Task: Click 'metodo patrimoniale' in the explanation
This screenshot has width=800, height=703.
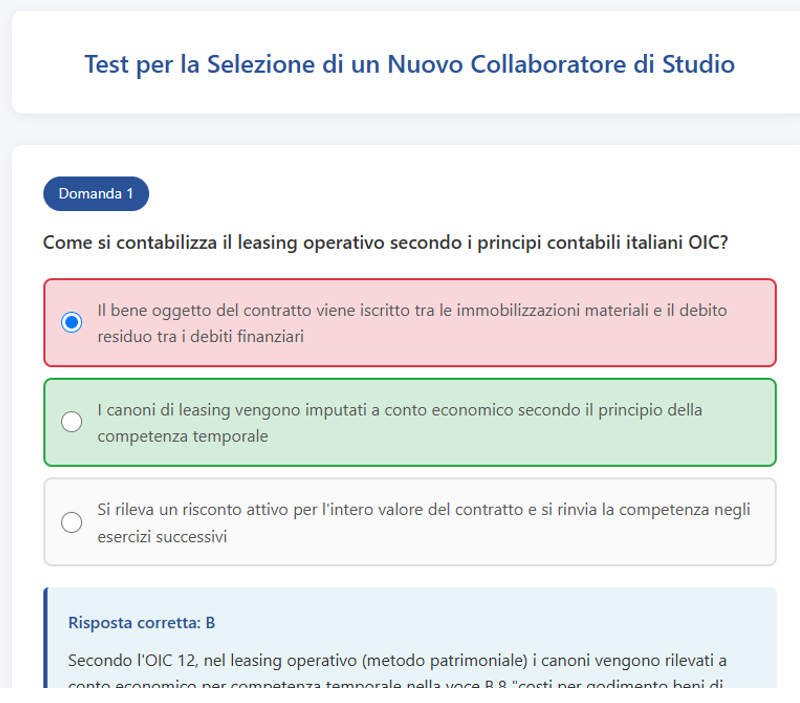Action: pos(444,660)
